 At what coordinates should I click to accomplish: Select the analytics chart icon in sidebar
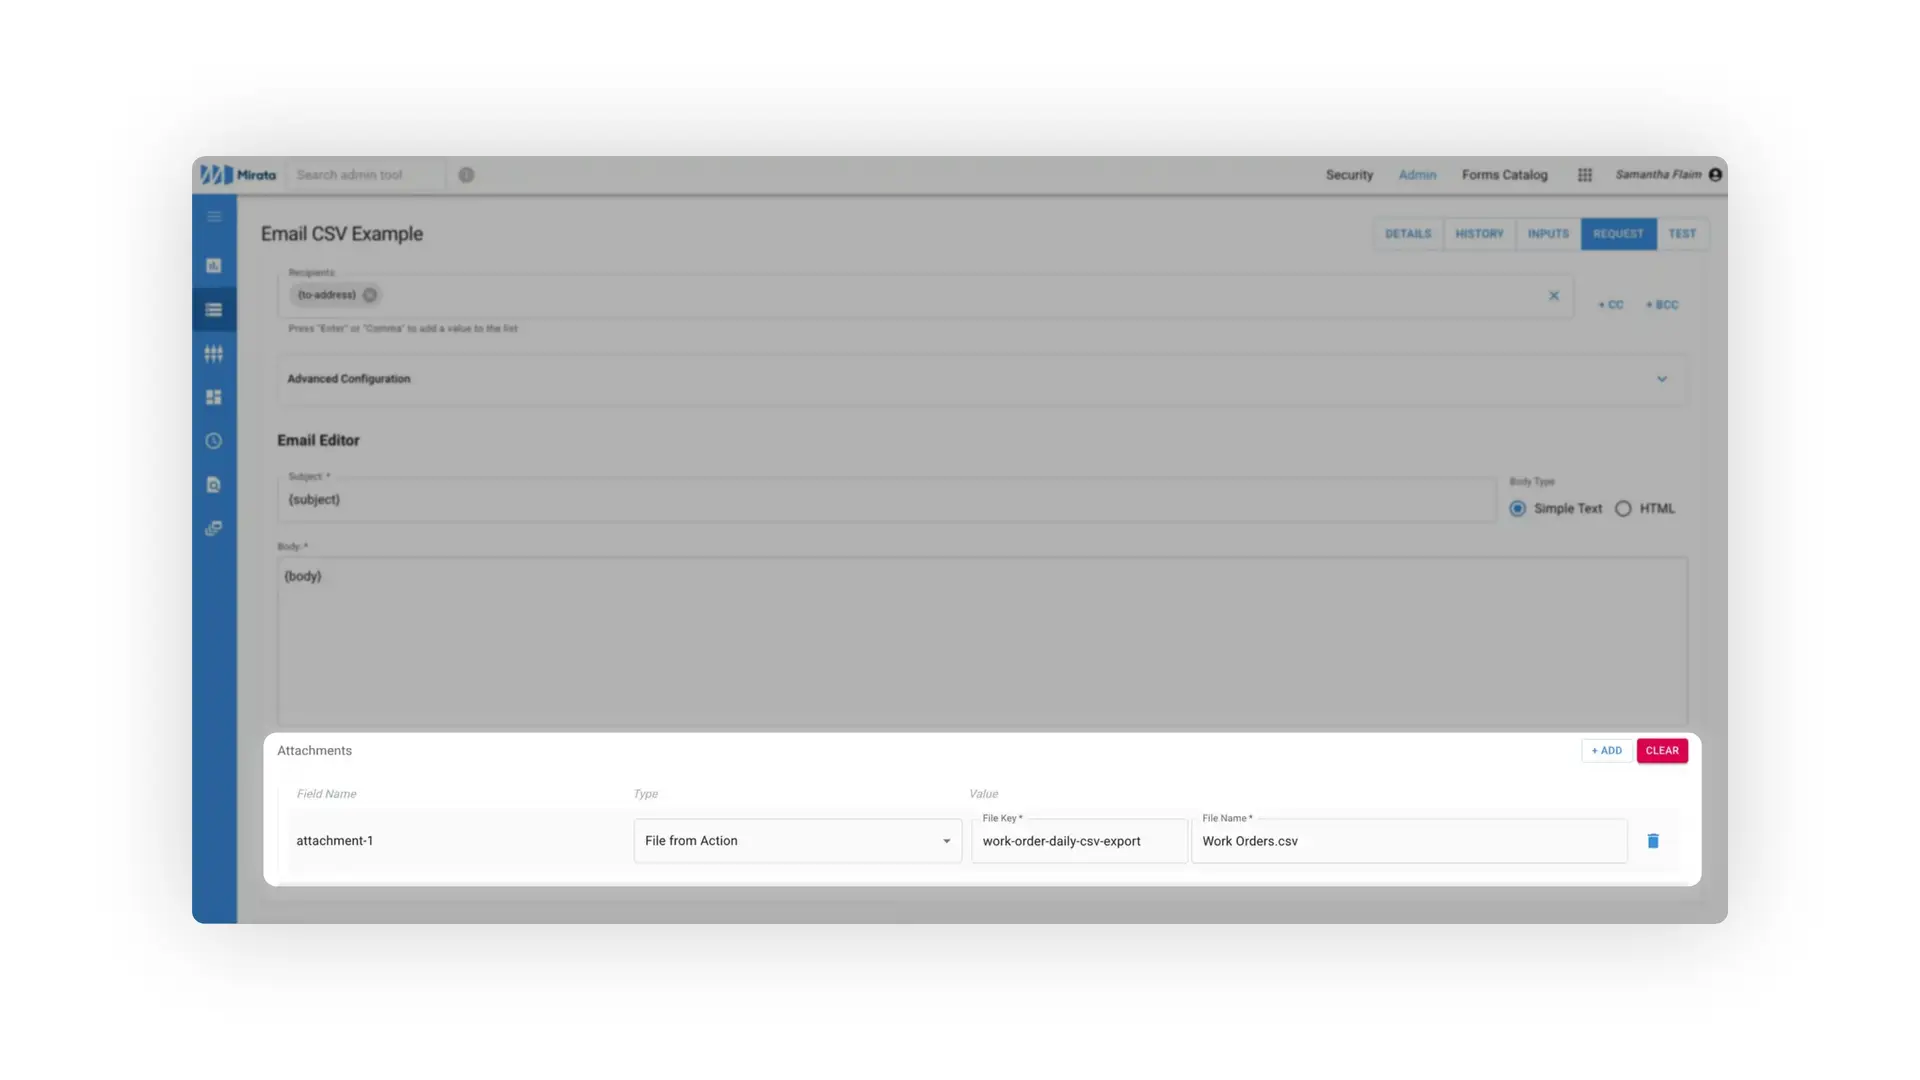[x=214, y=265]
